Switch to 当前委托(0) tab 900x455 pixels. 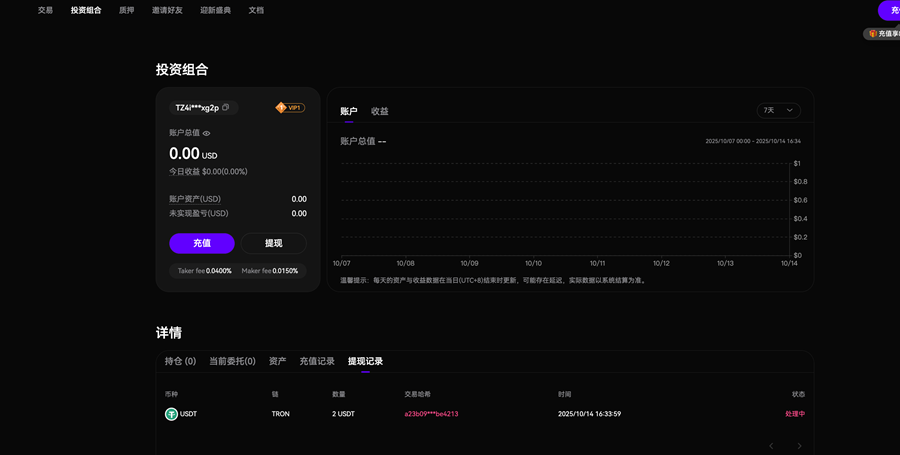click(232, 361)
